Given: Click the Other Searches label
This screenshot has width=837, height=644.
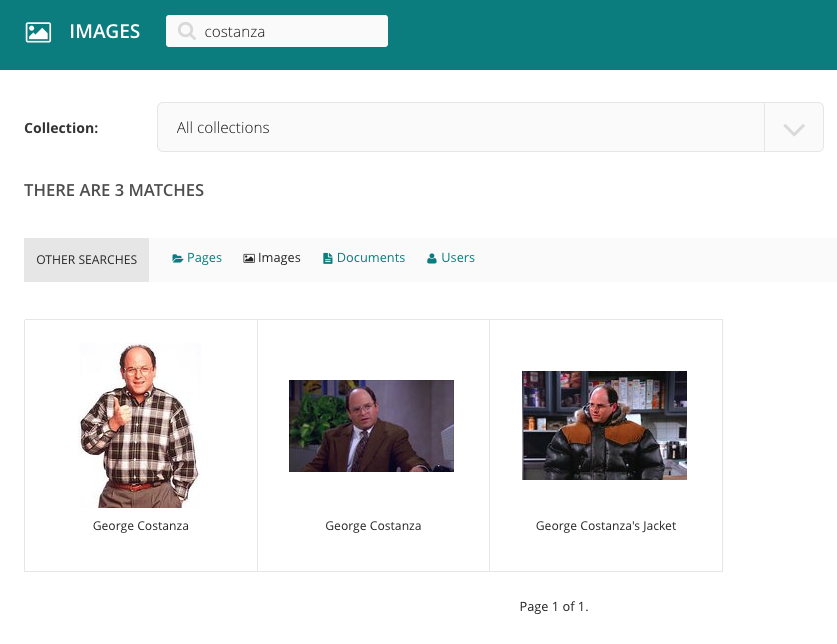Looking at the screenshot, I should pos(86,260).
